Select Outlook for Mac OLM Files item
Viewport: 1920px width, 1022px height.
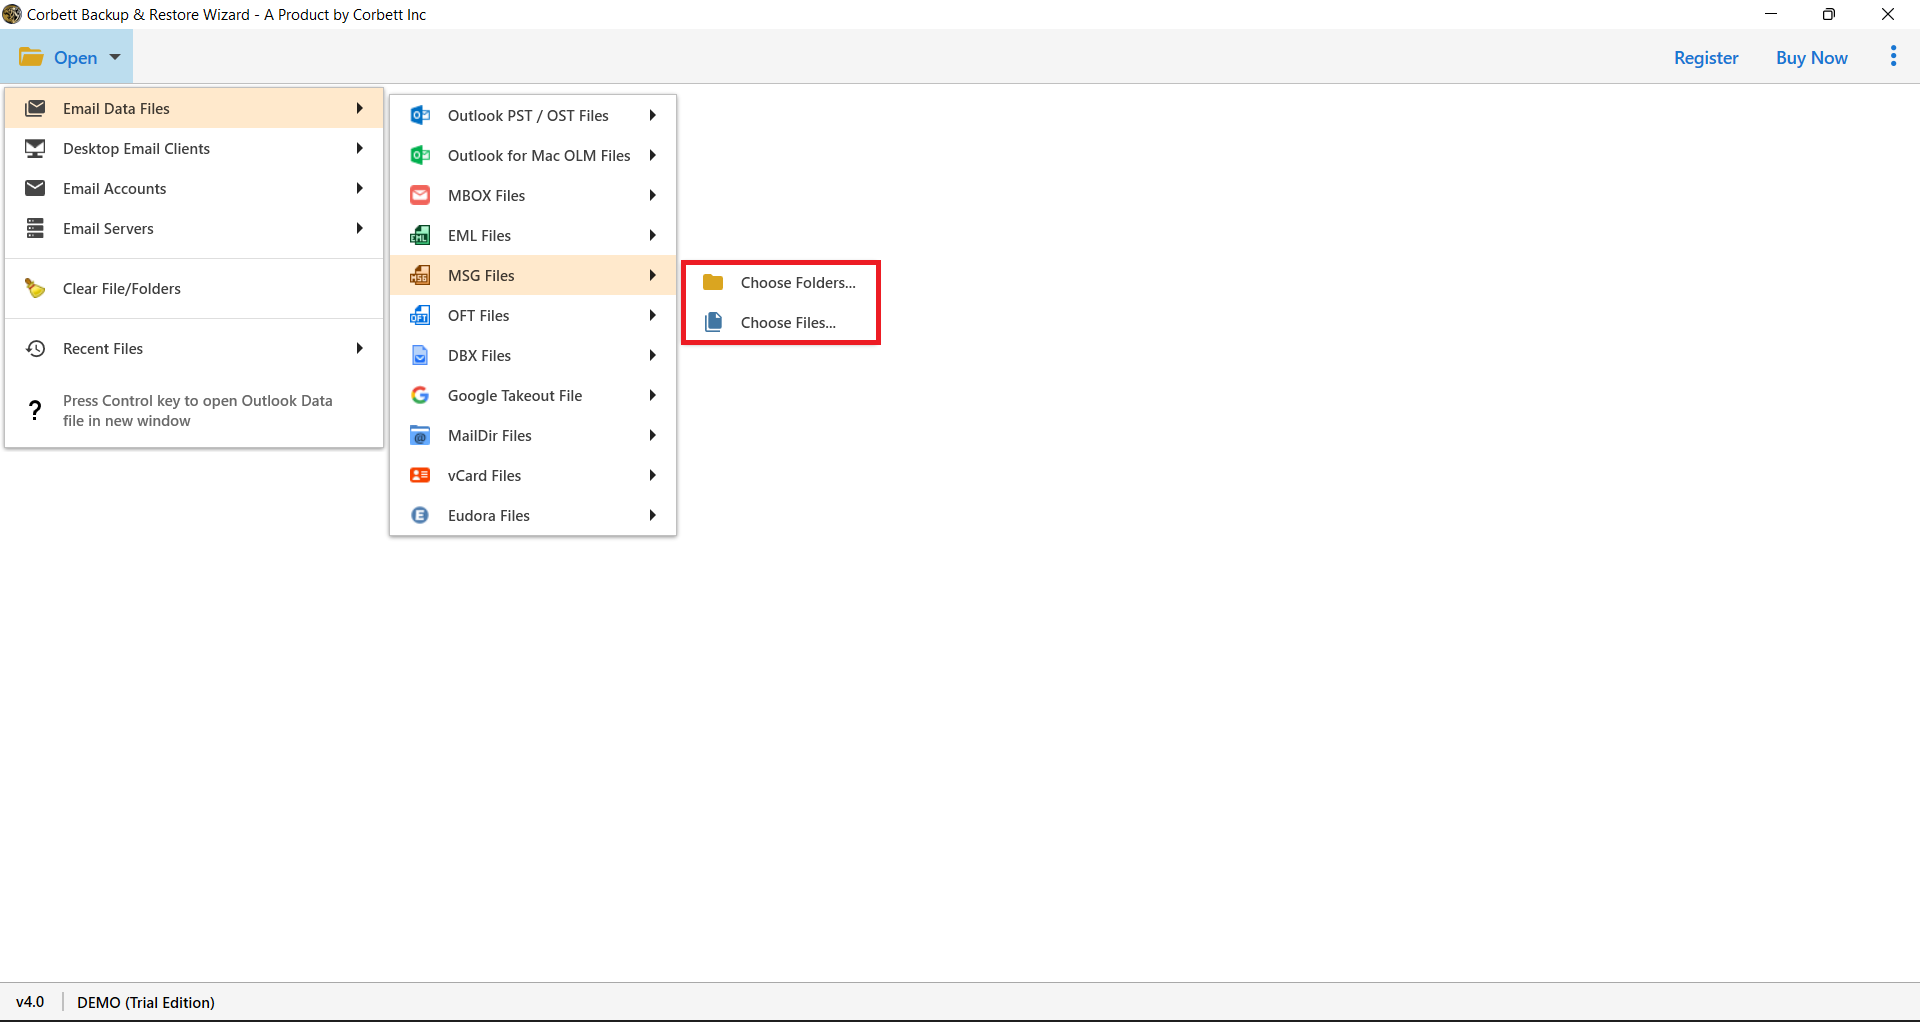[533, 155]
